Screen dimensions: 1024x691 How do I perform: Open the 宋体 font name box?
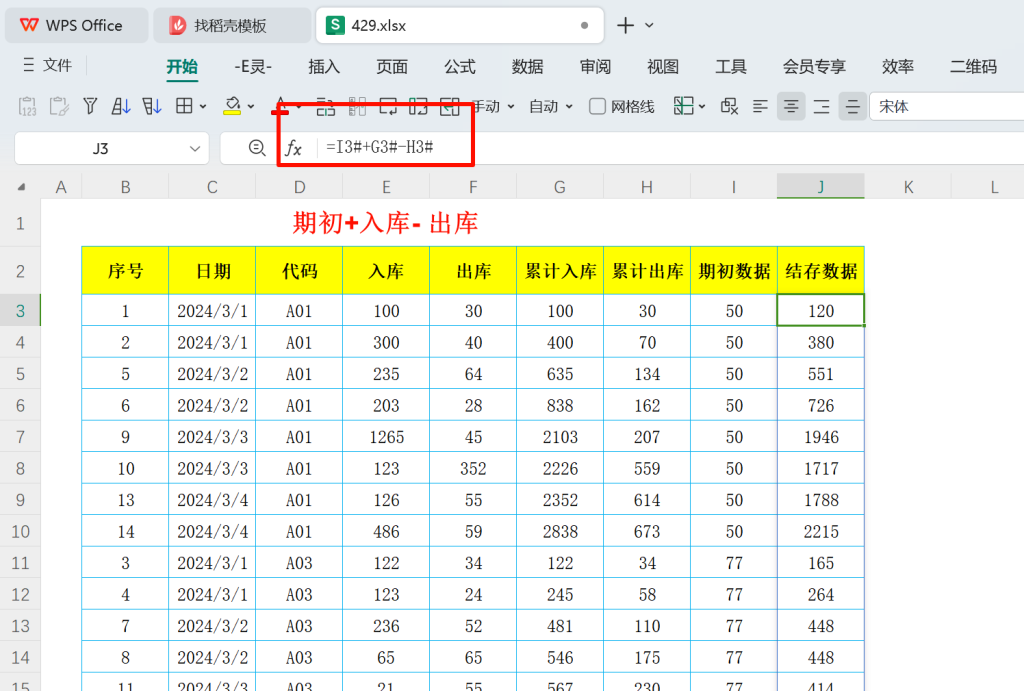(x=946, y=106)
